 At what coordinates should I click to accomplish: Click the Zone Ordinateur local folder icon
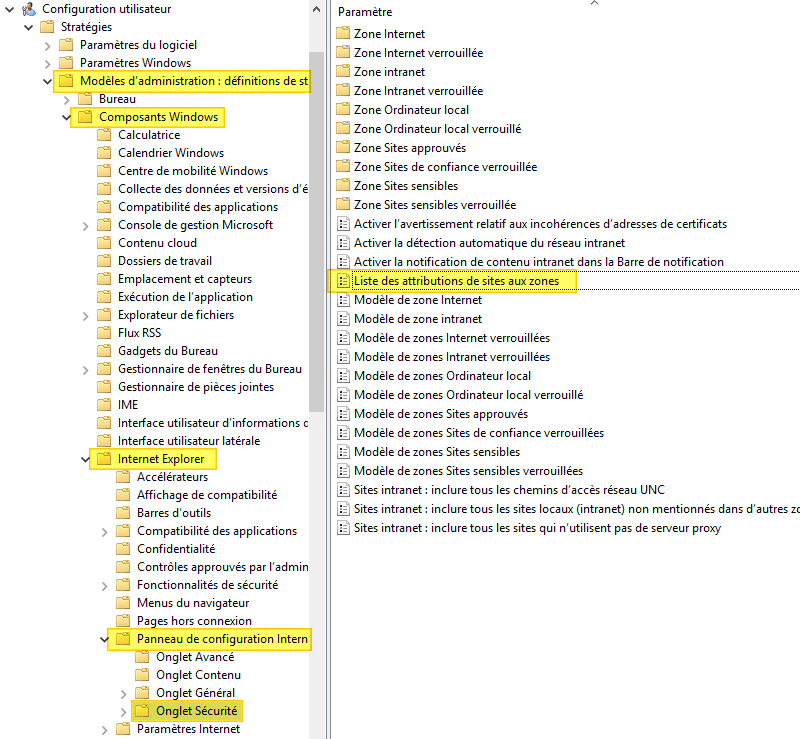click(343, 109)
